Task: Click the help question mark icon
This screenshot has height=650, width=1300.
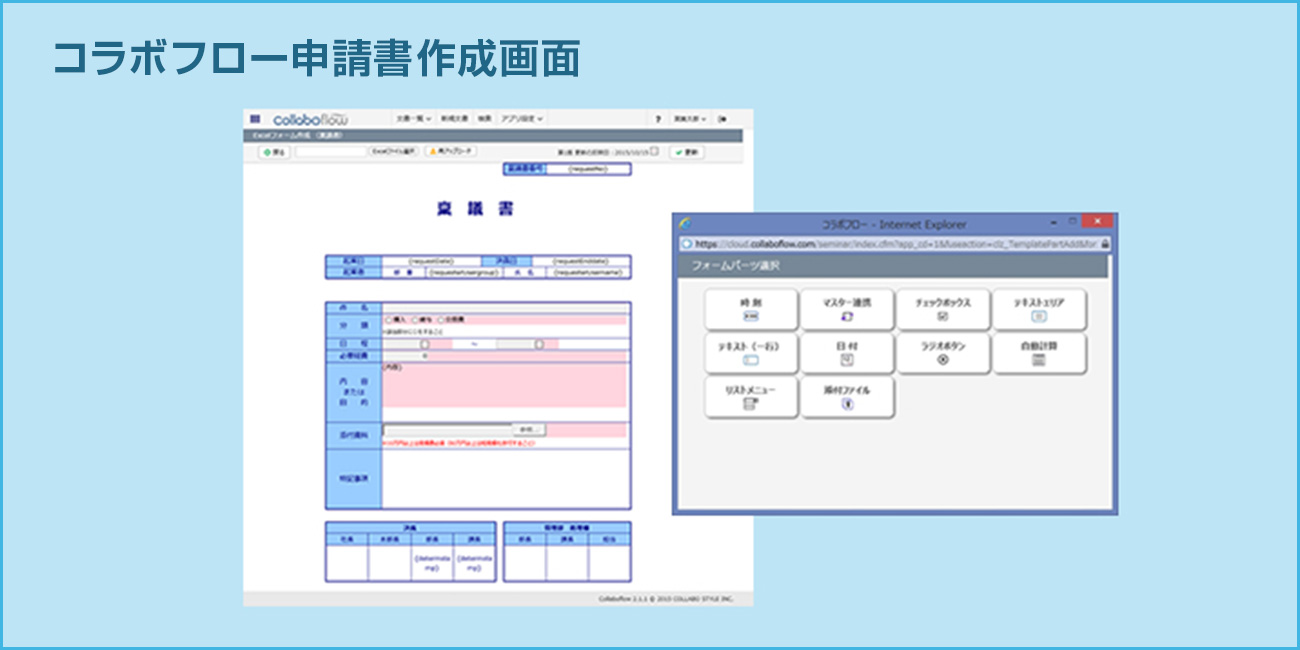Action: tap(657, 118)
